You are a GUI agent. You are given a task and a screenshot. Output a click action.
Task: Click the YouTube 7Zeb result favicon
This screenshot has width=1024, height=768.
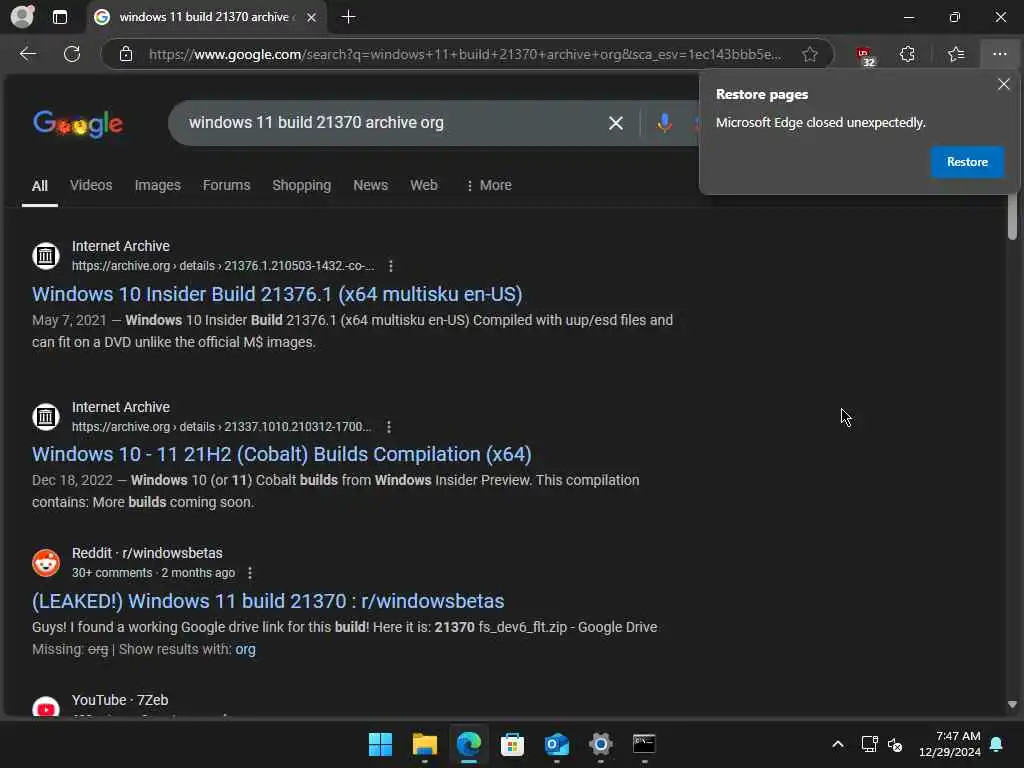(46, 708)
